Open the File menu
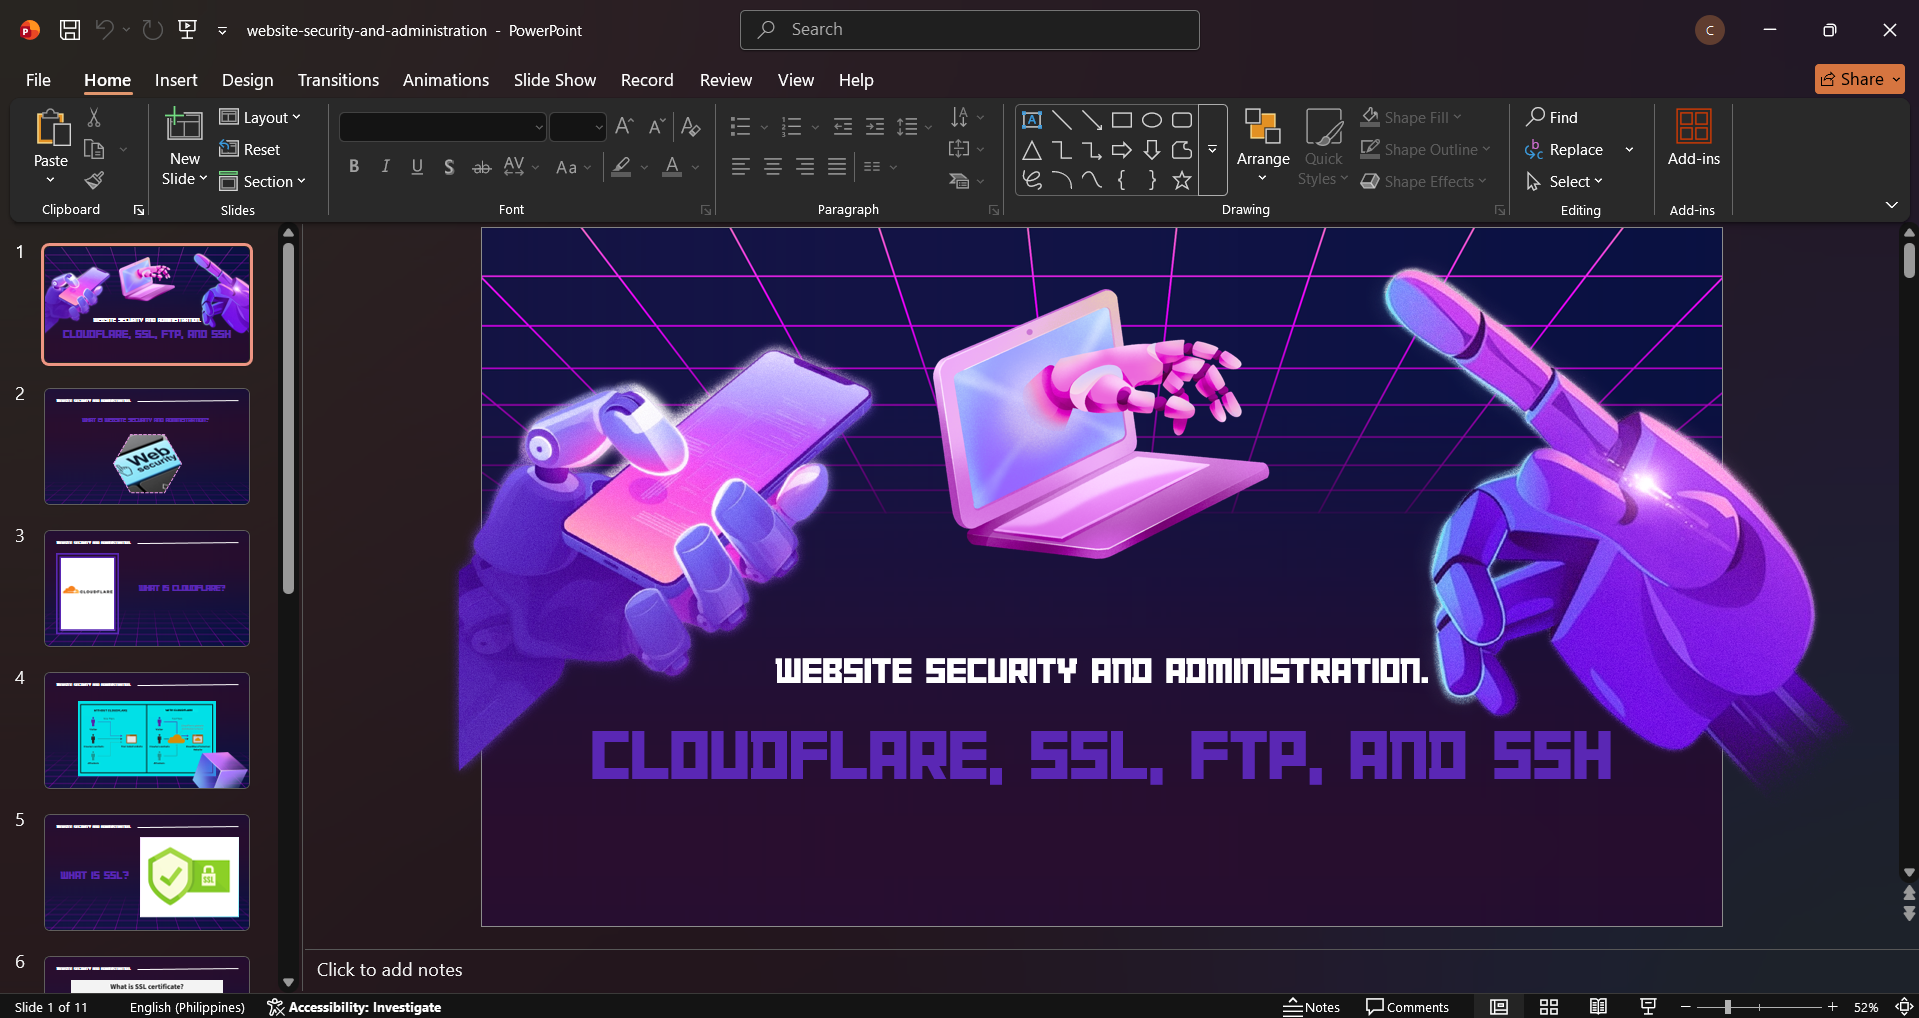 coord(38,80)
